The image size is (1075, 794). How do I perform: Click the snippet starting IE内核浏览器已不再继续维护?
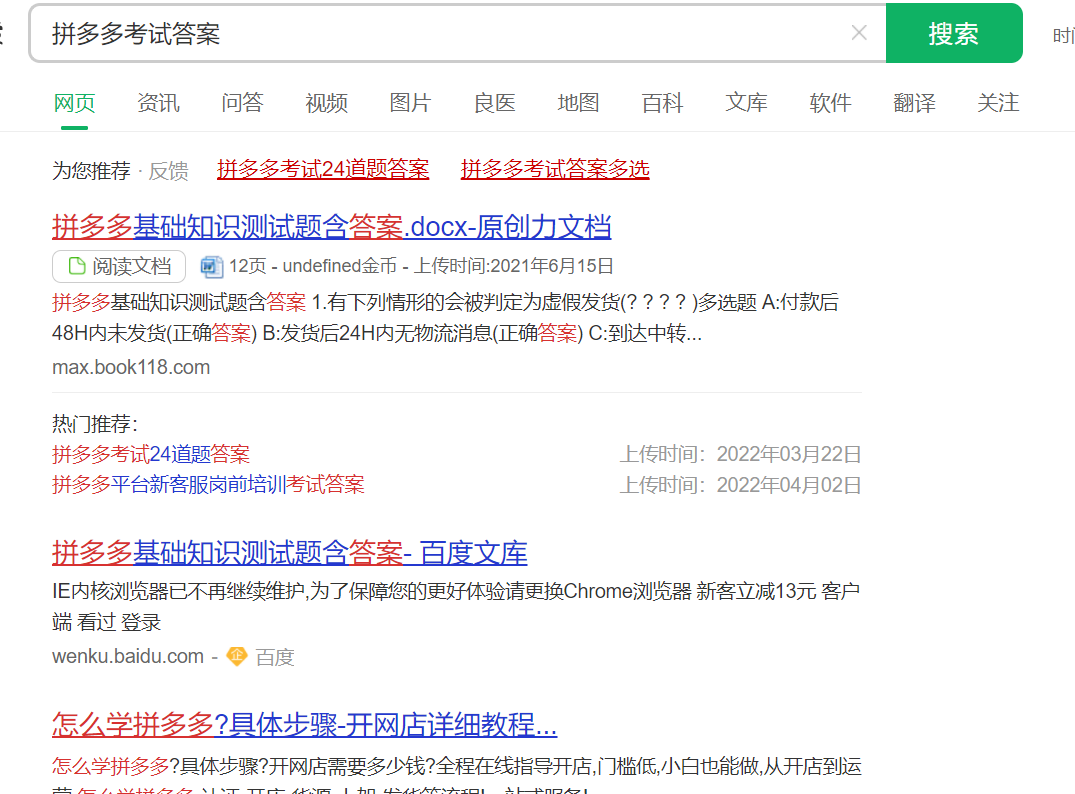click(x=456, y=606)
